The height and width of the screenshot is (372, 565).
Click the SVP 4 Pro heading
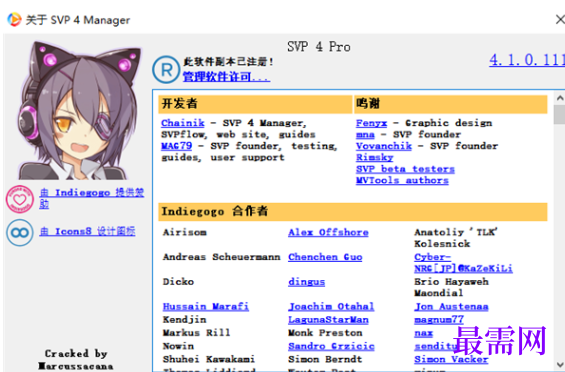click(319, 47)
